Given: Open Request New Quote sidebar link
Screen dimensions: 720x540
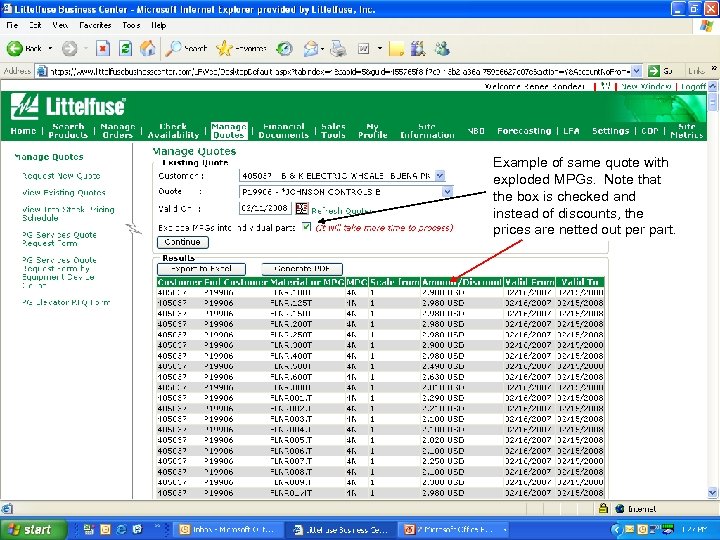Looking at the screenshot, I should click(61, 176).
